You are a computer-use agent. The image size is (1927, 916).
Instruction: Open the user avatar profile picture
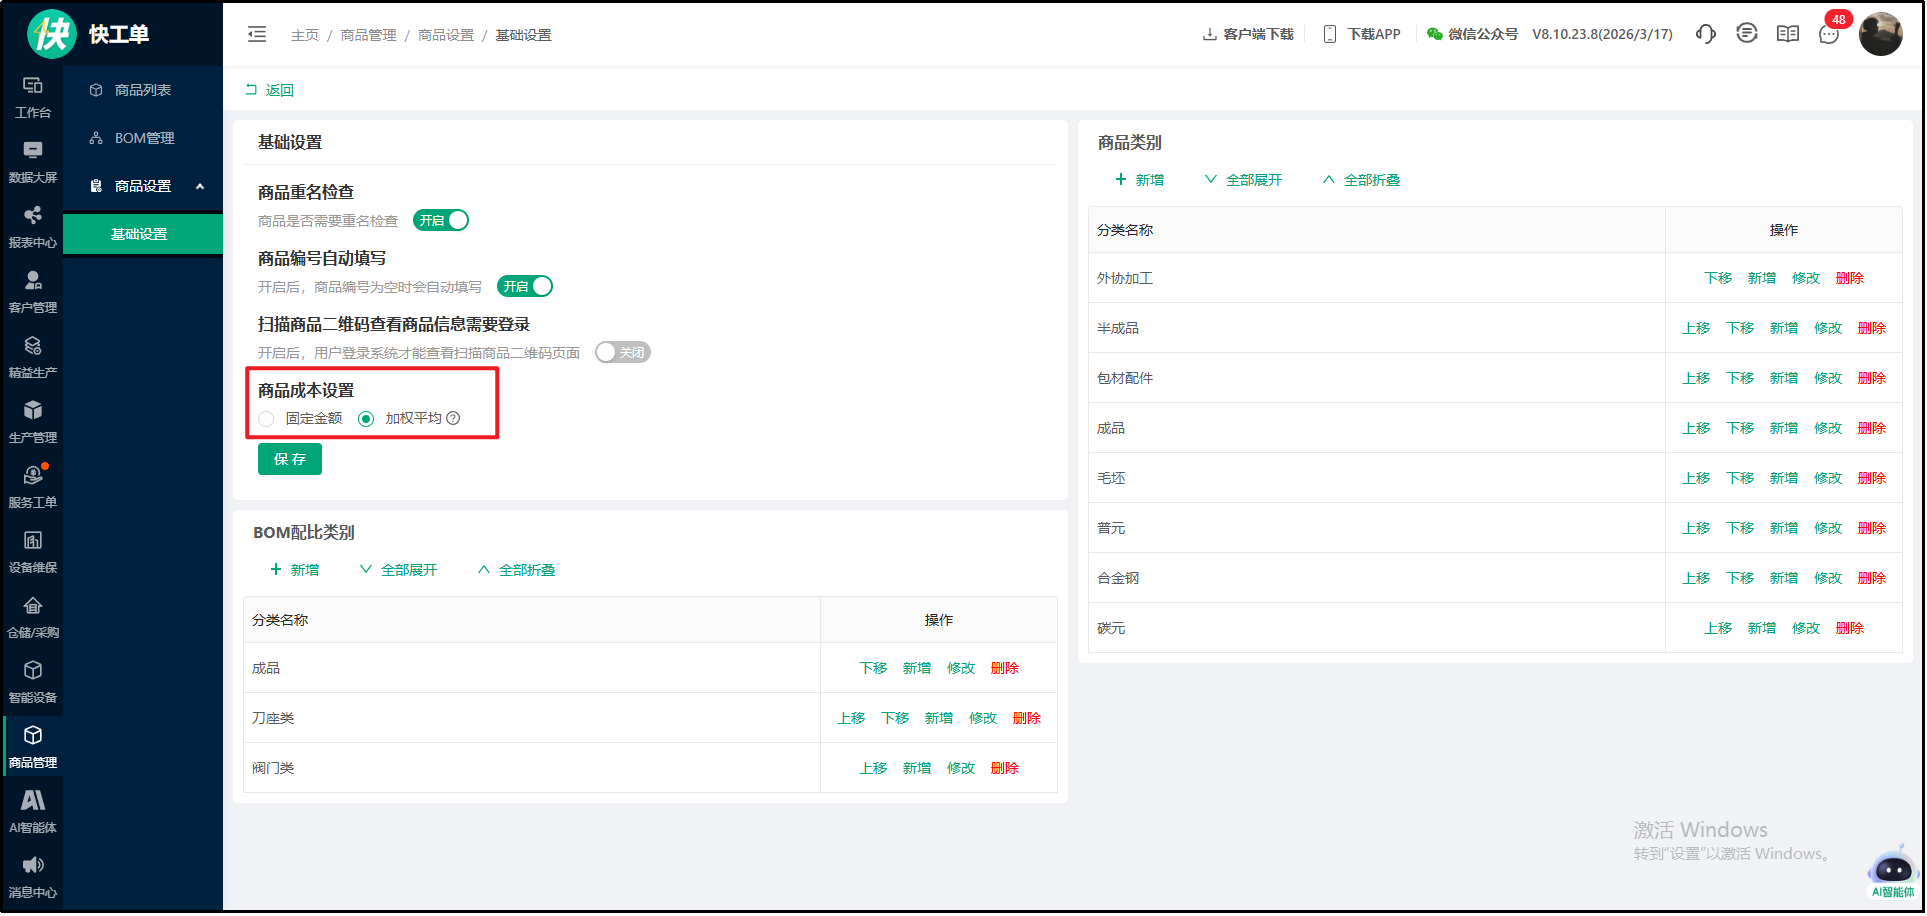(1880, 34)
